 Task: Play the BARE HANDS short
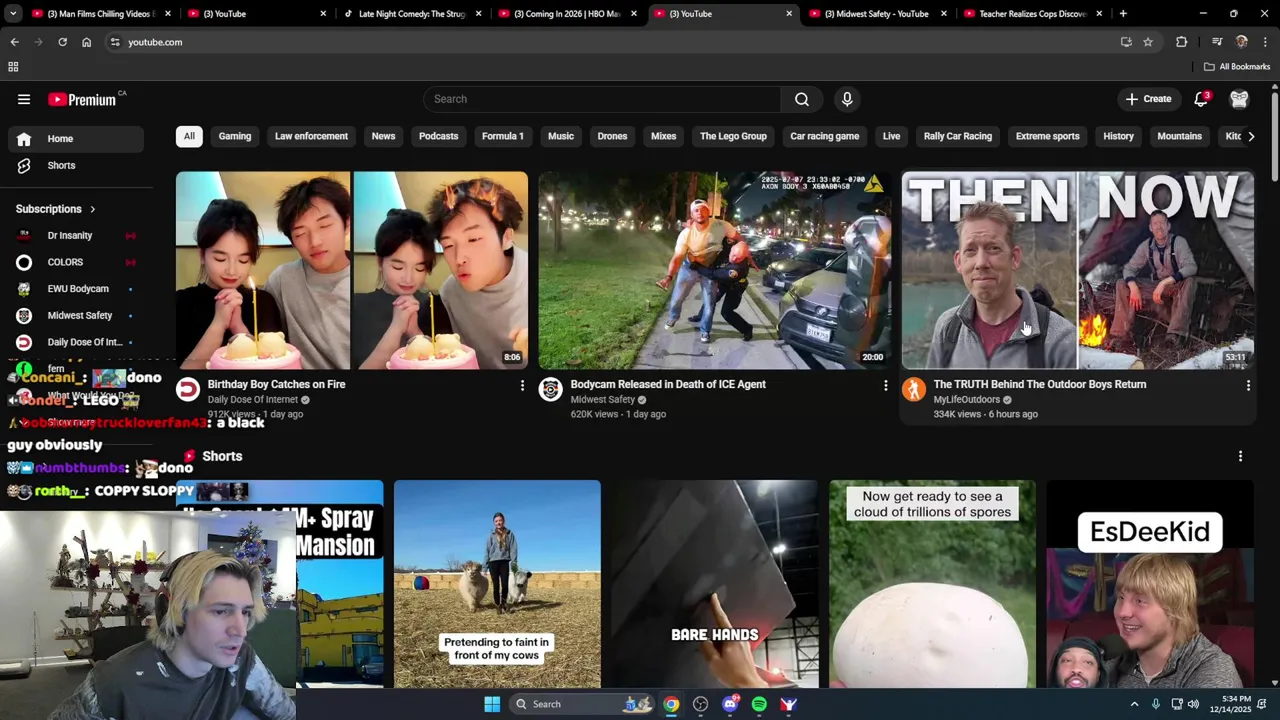(715, 584)
